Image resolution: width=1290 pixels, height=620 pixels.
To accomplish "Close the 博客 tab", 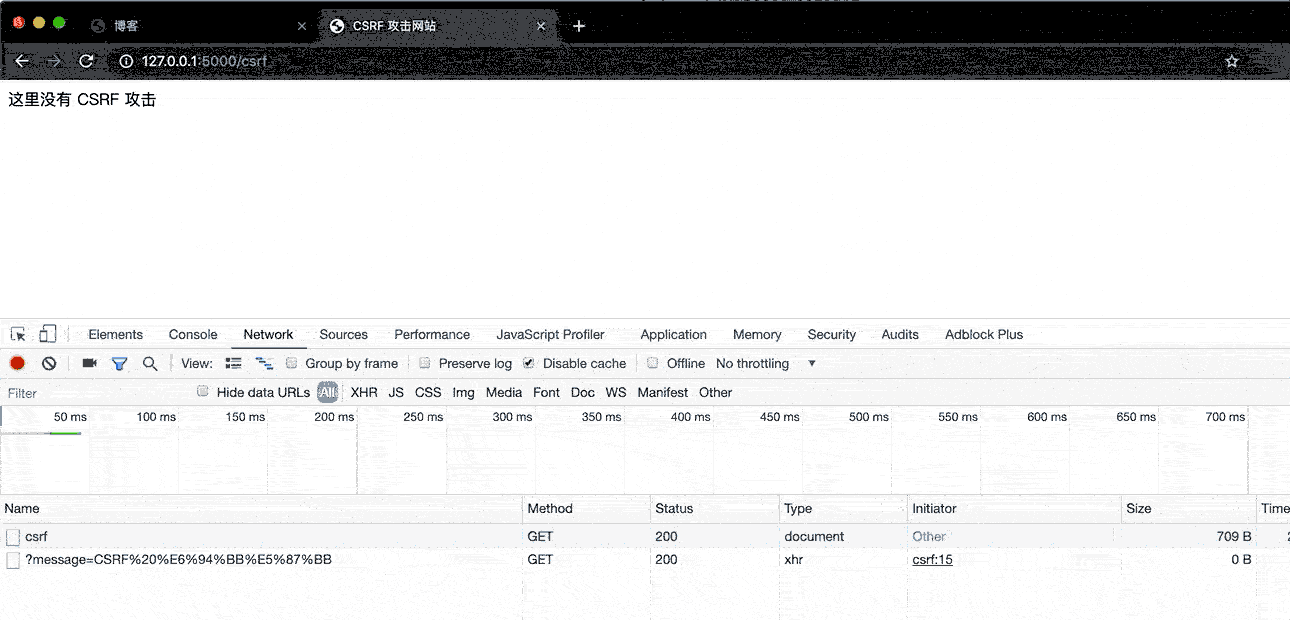I will click(302, 26).
